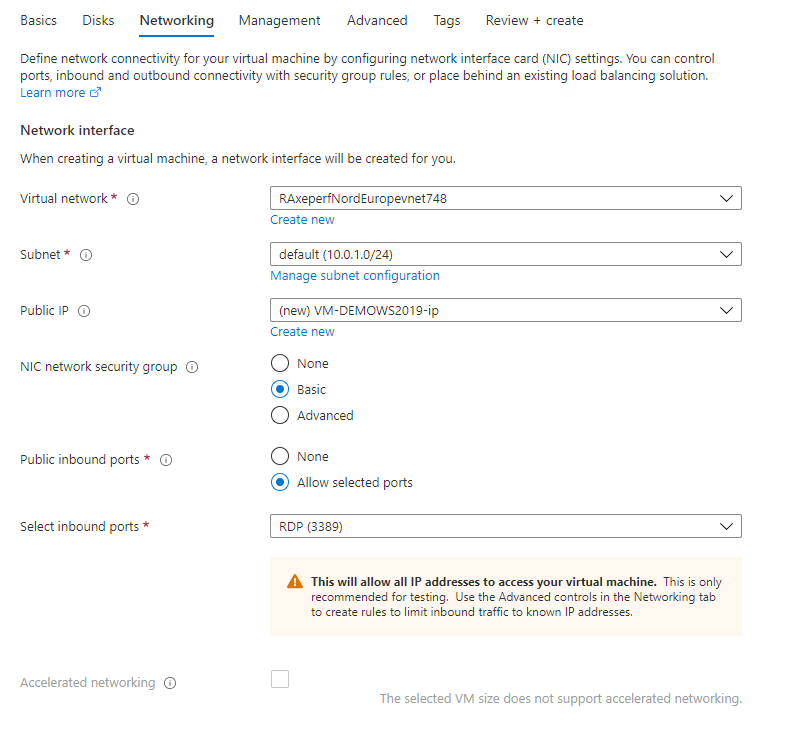Choose Advanced NIC network security group option
This screenshot has width=806, height=729.
(280, 416)
